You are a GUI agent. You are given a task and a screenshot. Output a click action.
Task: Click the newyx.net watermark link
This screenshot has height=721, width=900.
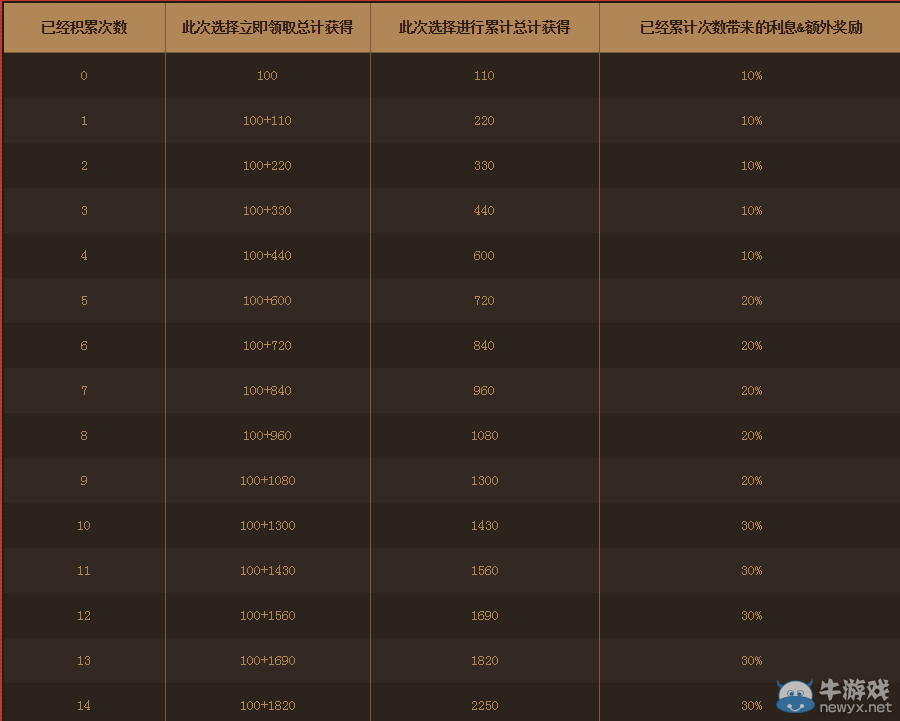[855, 707]
